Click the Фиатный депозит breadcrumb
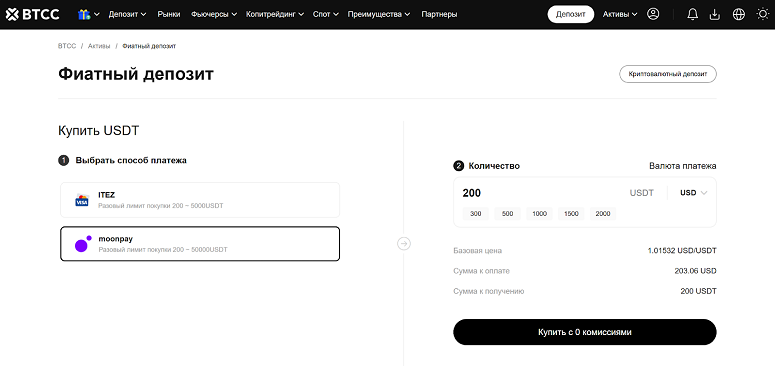 [149, 46]
